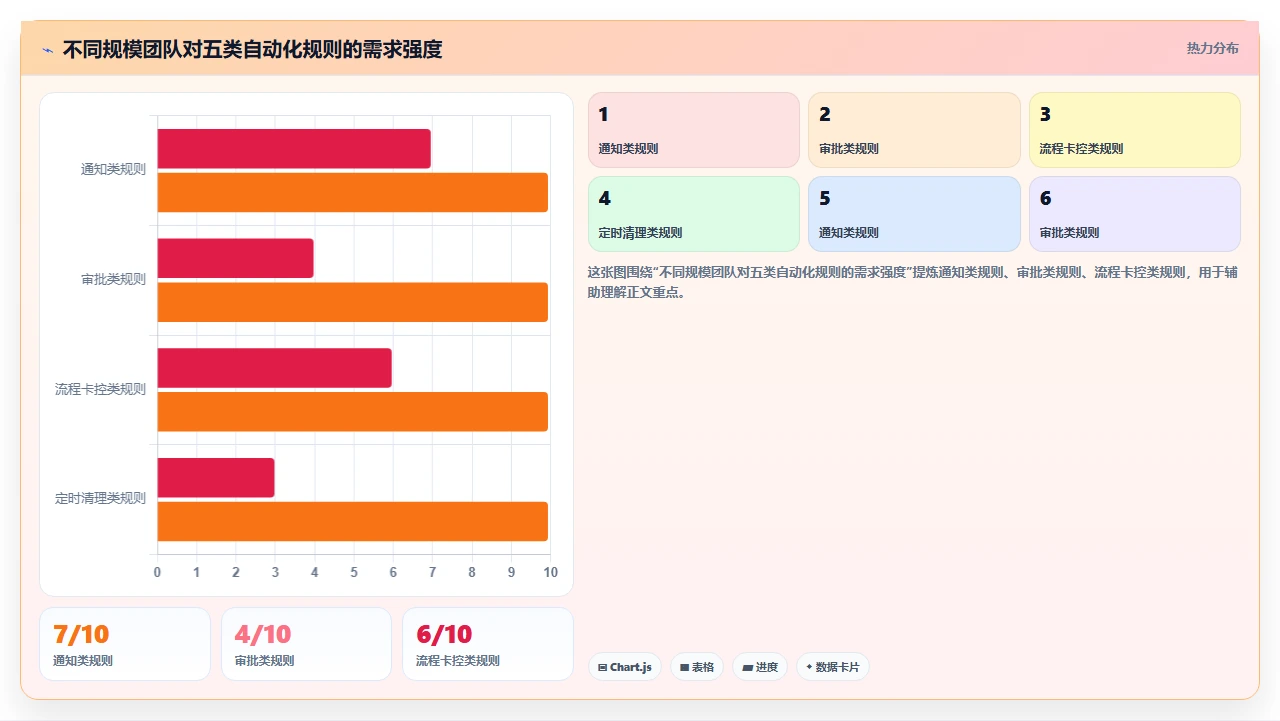The width and height of the screenshot is (1280, 721).
Task: Select yellow card number 3 流程卡控类规则
Action: click(1135, 130)
